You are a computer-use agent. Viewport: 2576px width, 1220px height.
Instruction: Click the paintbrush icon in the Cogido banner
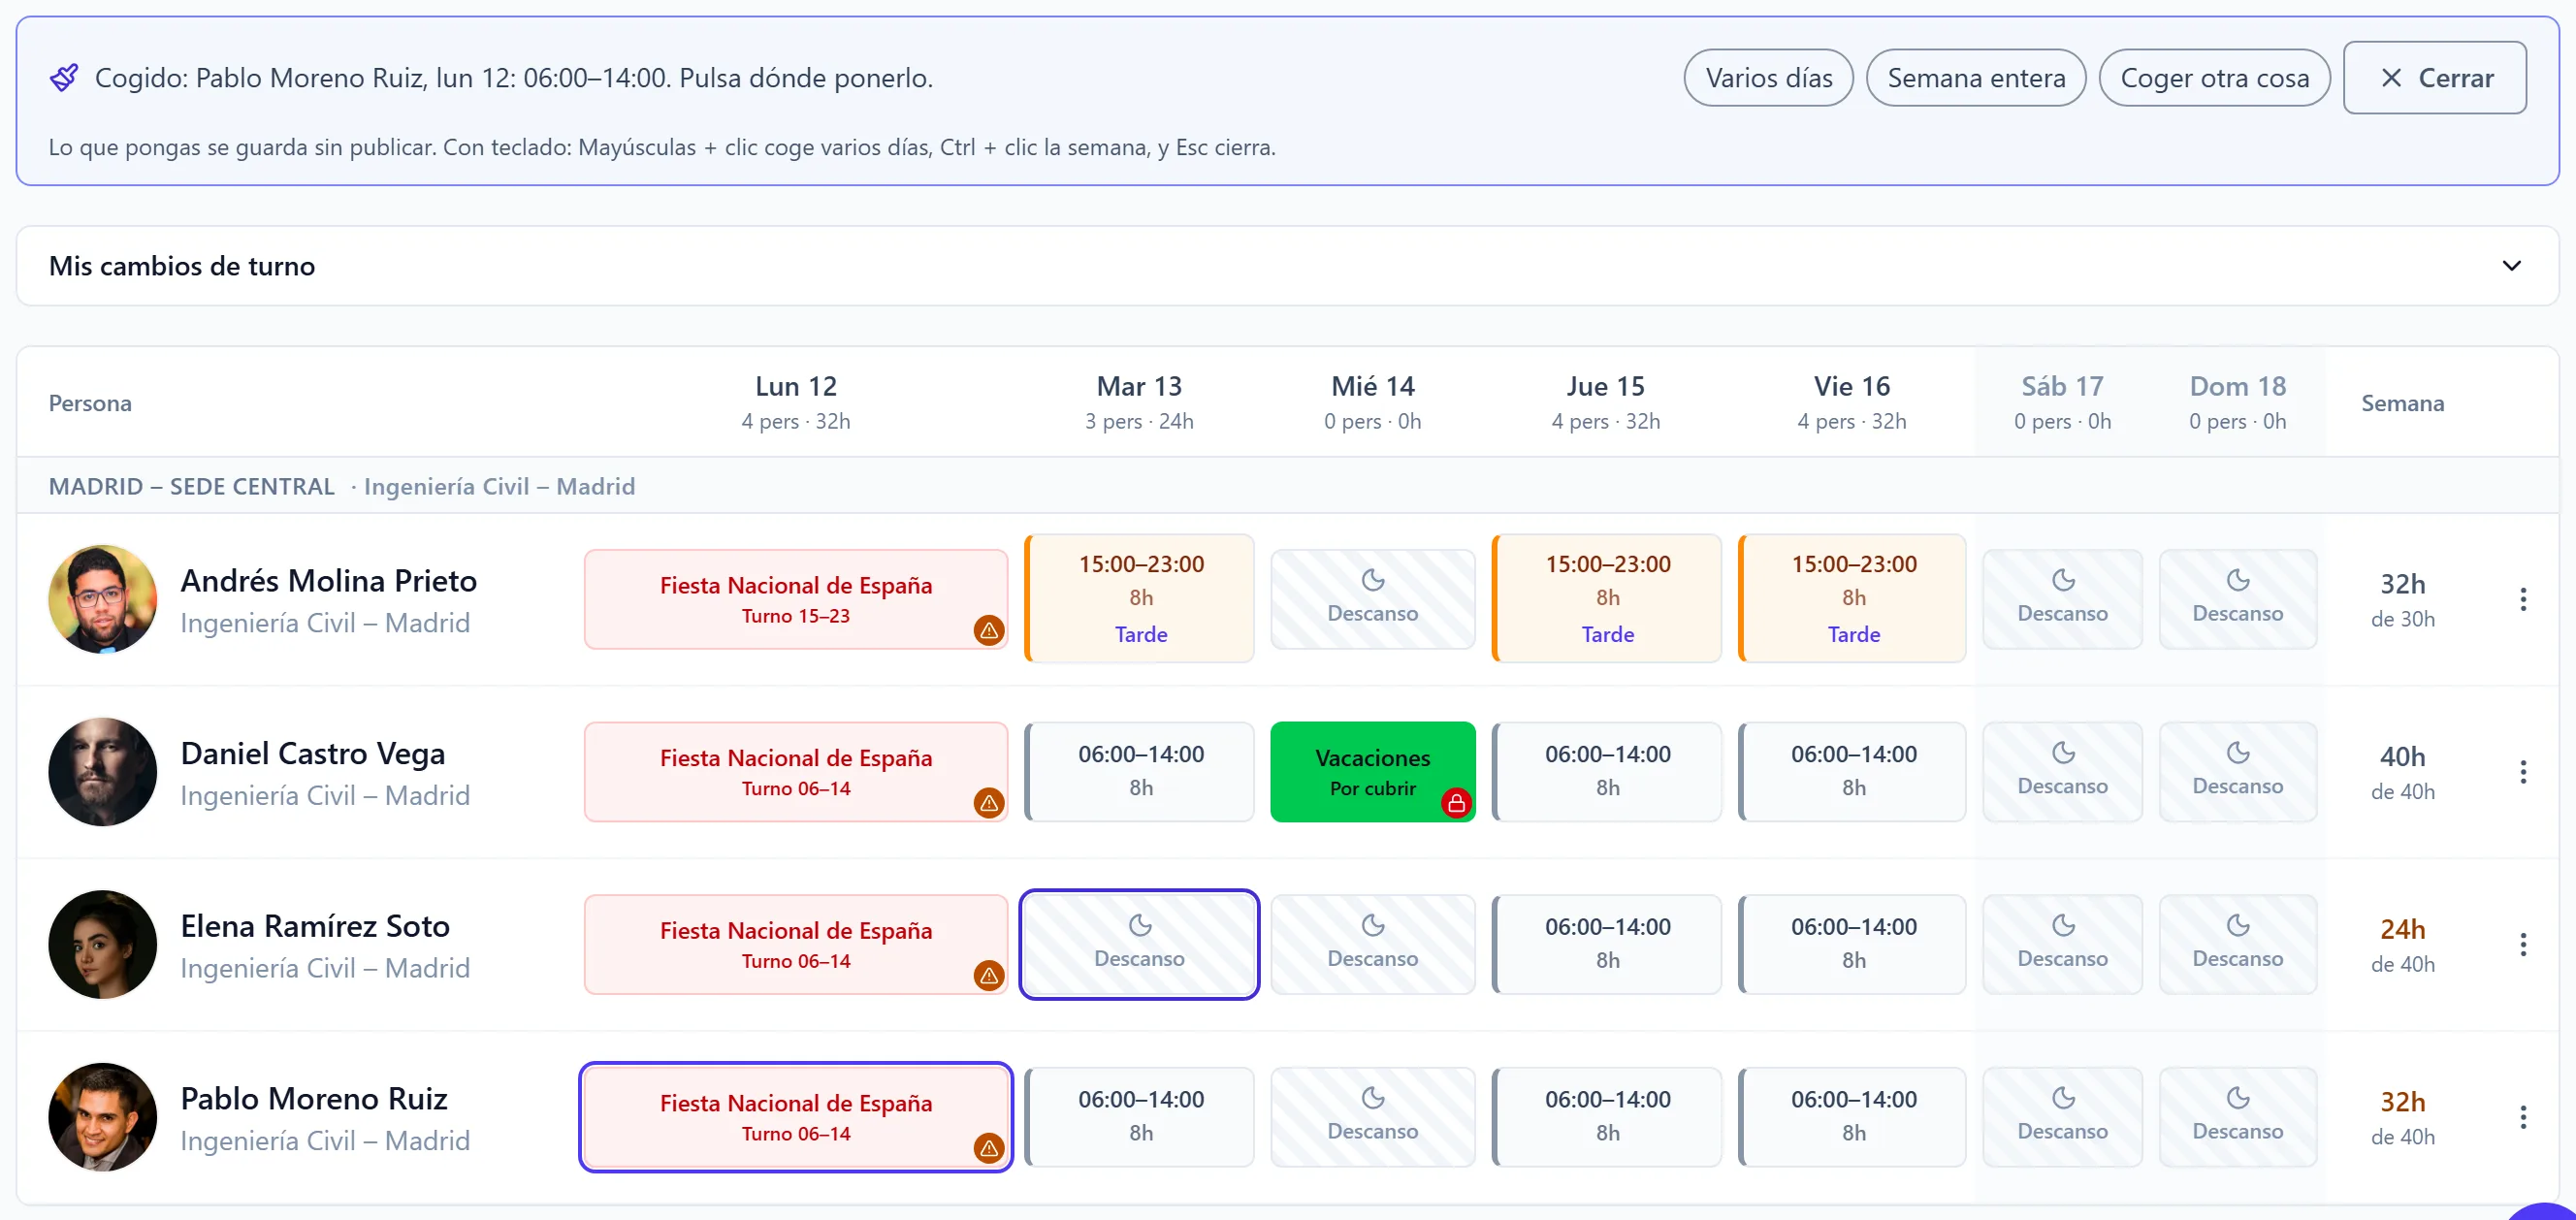coord(64,78)
